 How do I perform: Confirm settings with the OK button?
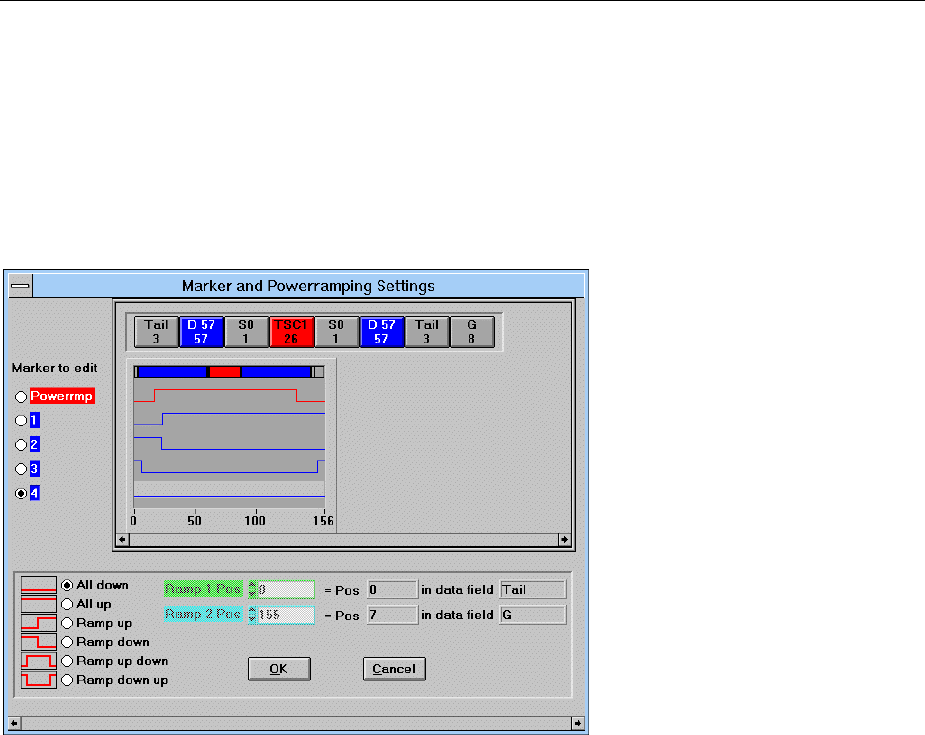pos(279,669)
